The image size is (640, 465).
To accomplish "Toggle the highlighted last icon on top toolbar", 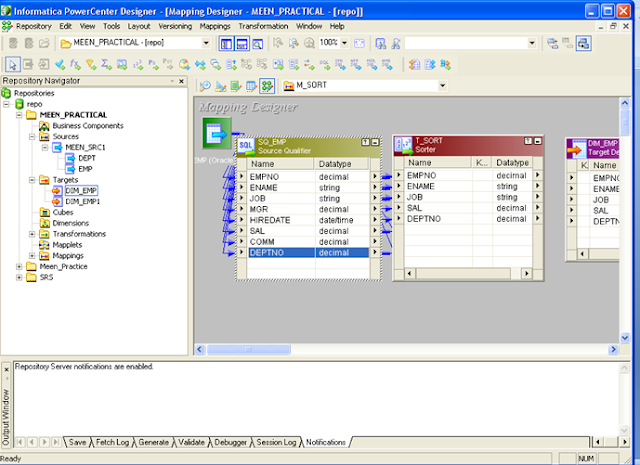I will tap(584, 43).
